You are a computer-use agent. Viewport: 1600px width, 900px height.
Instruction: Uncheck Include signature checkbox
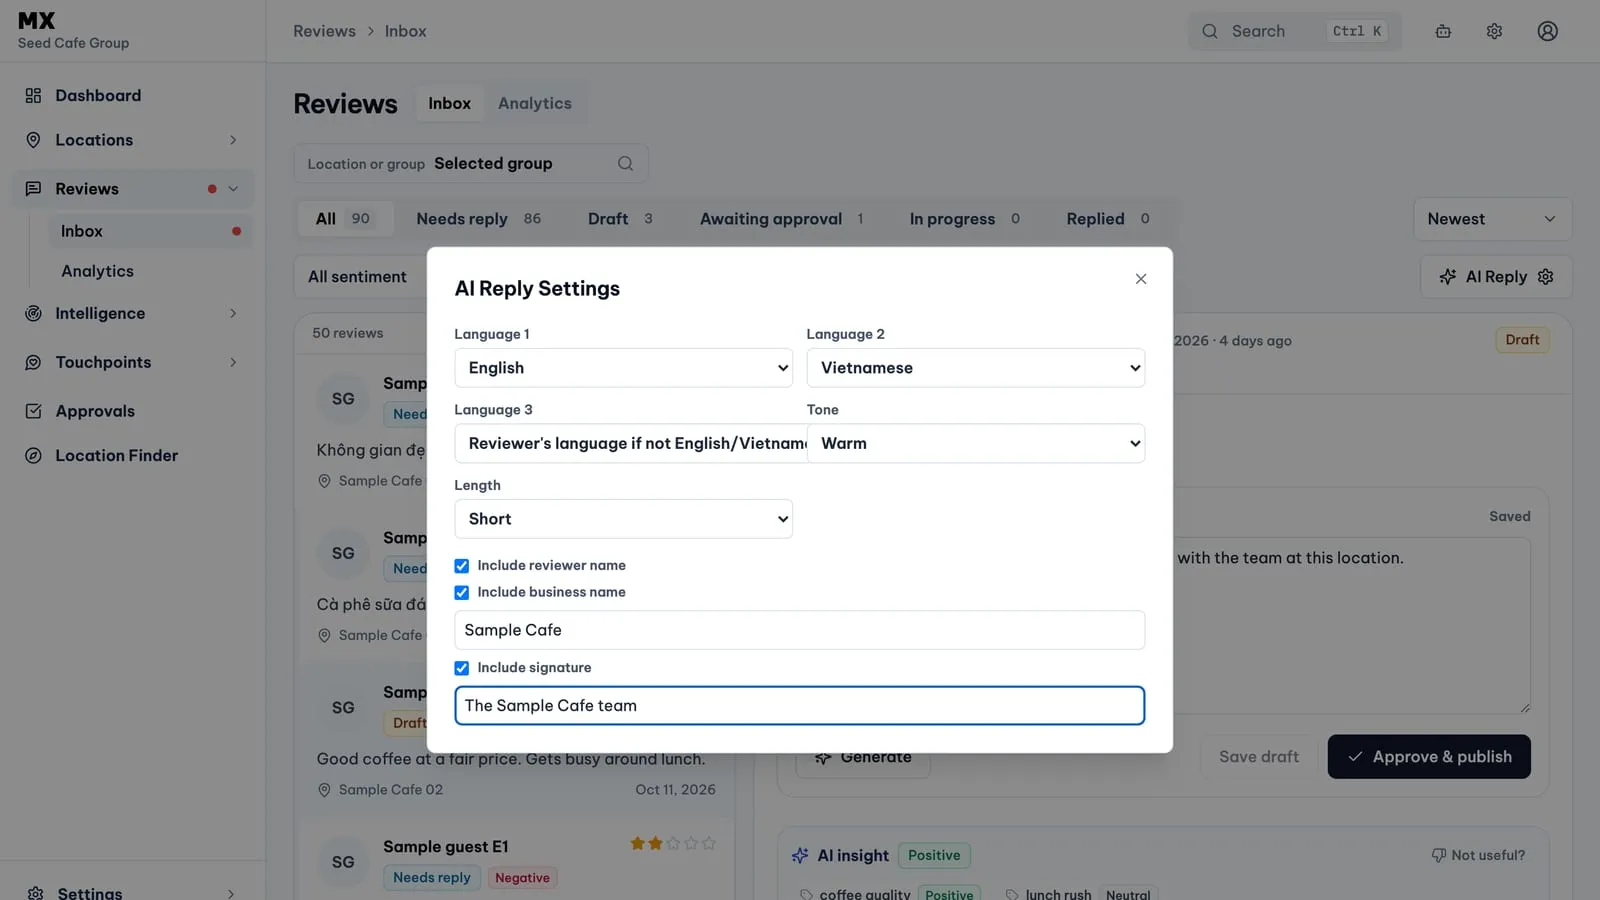pyautogui.click(x=462, y=668)
